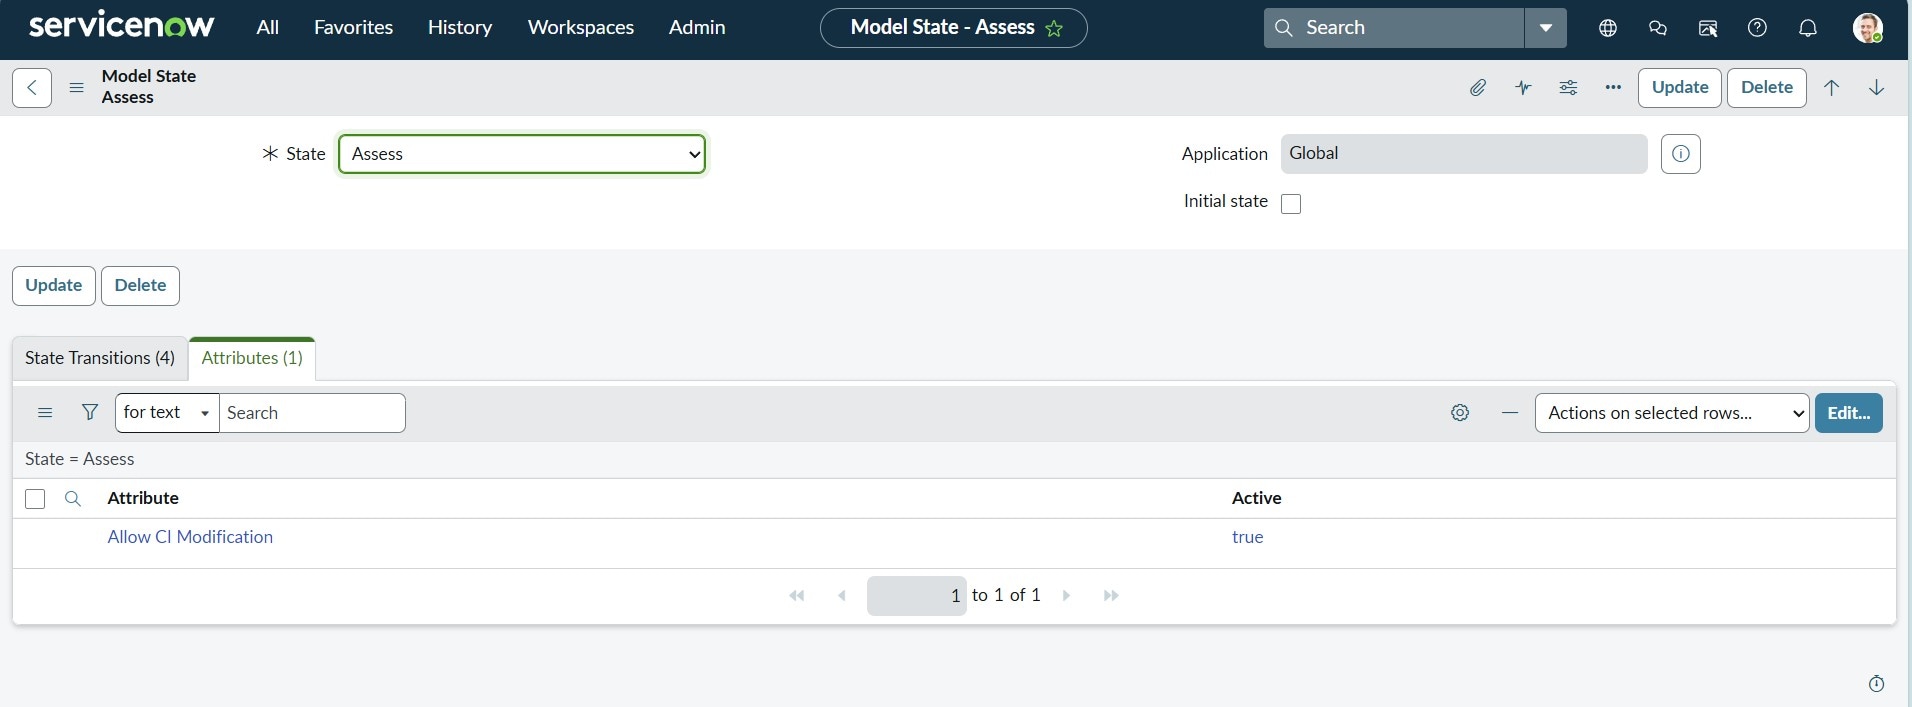Open the 'for text' search field dropdown
This screenshot has height=707, width=1912.
click(167, 413)
